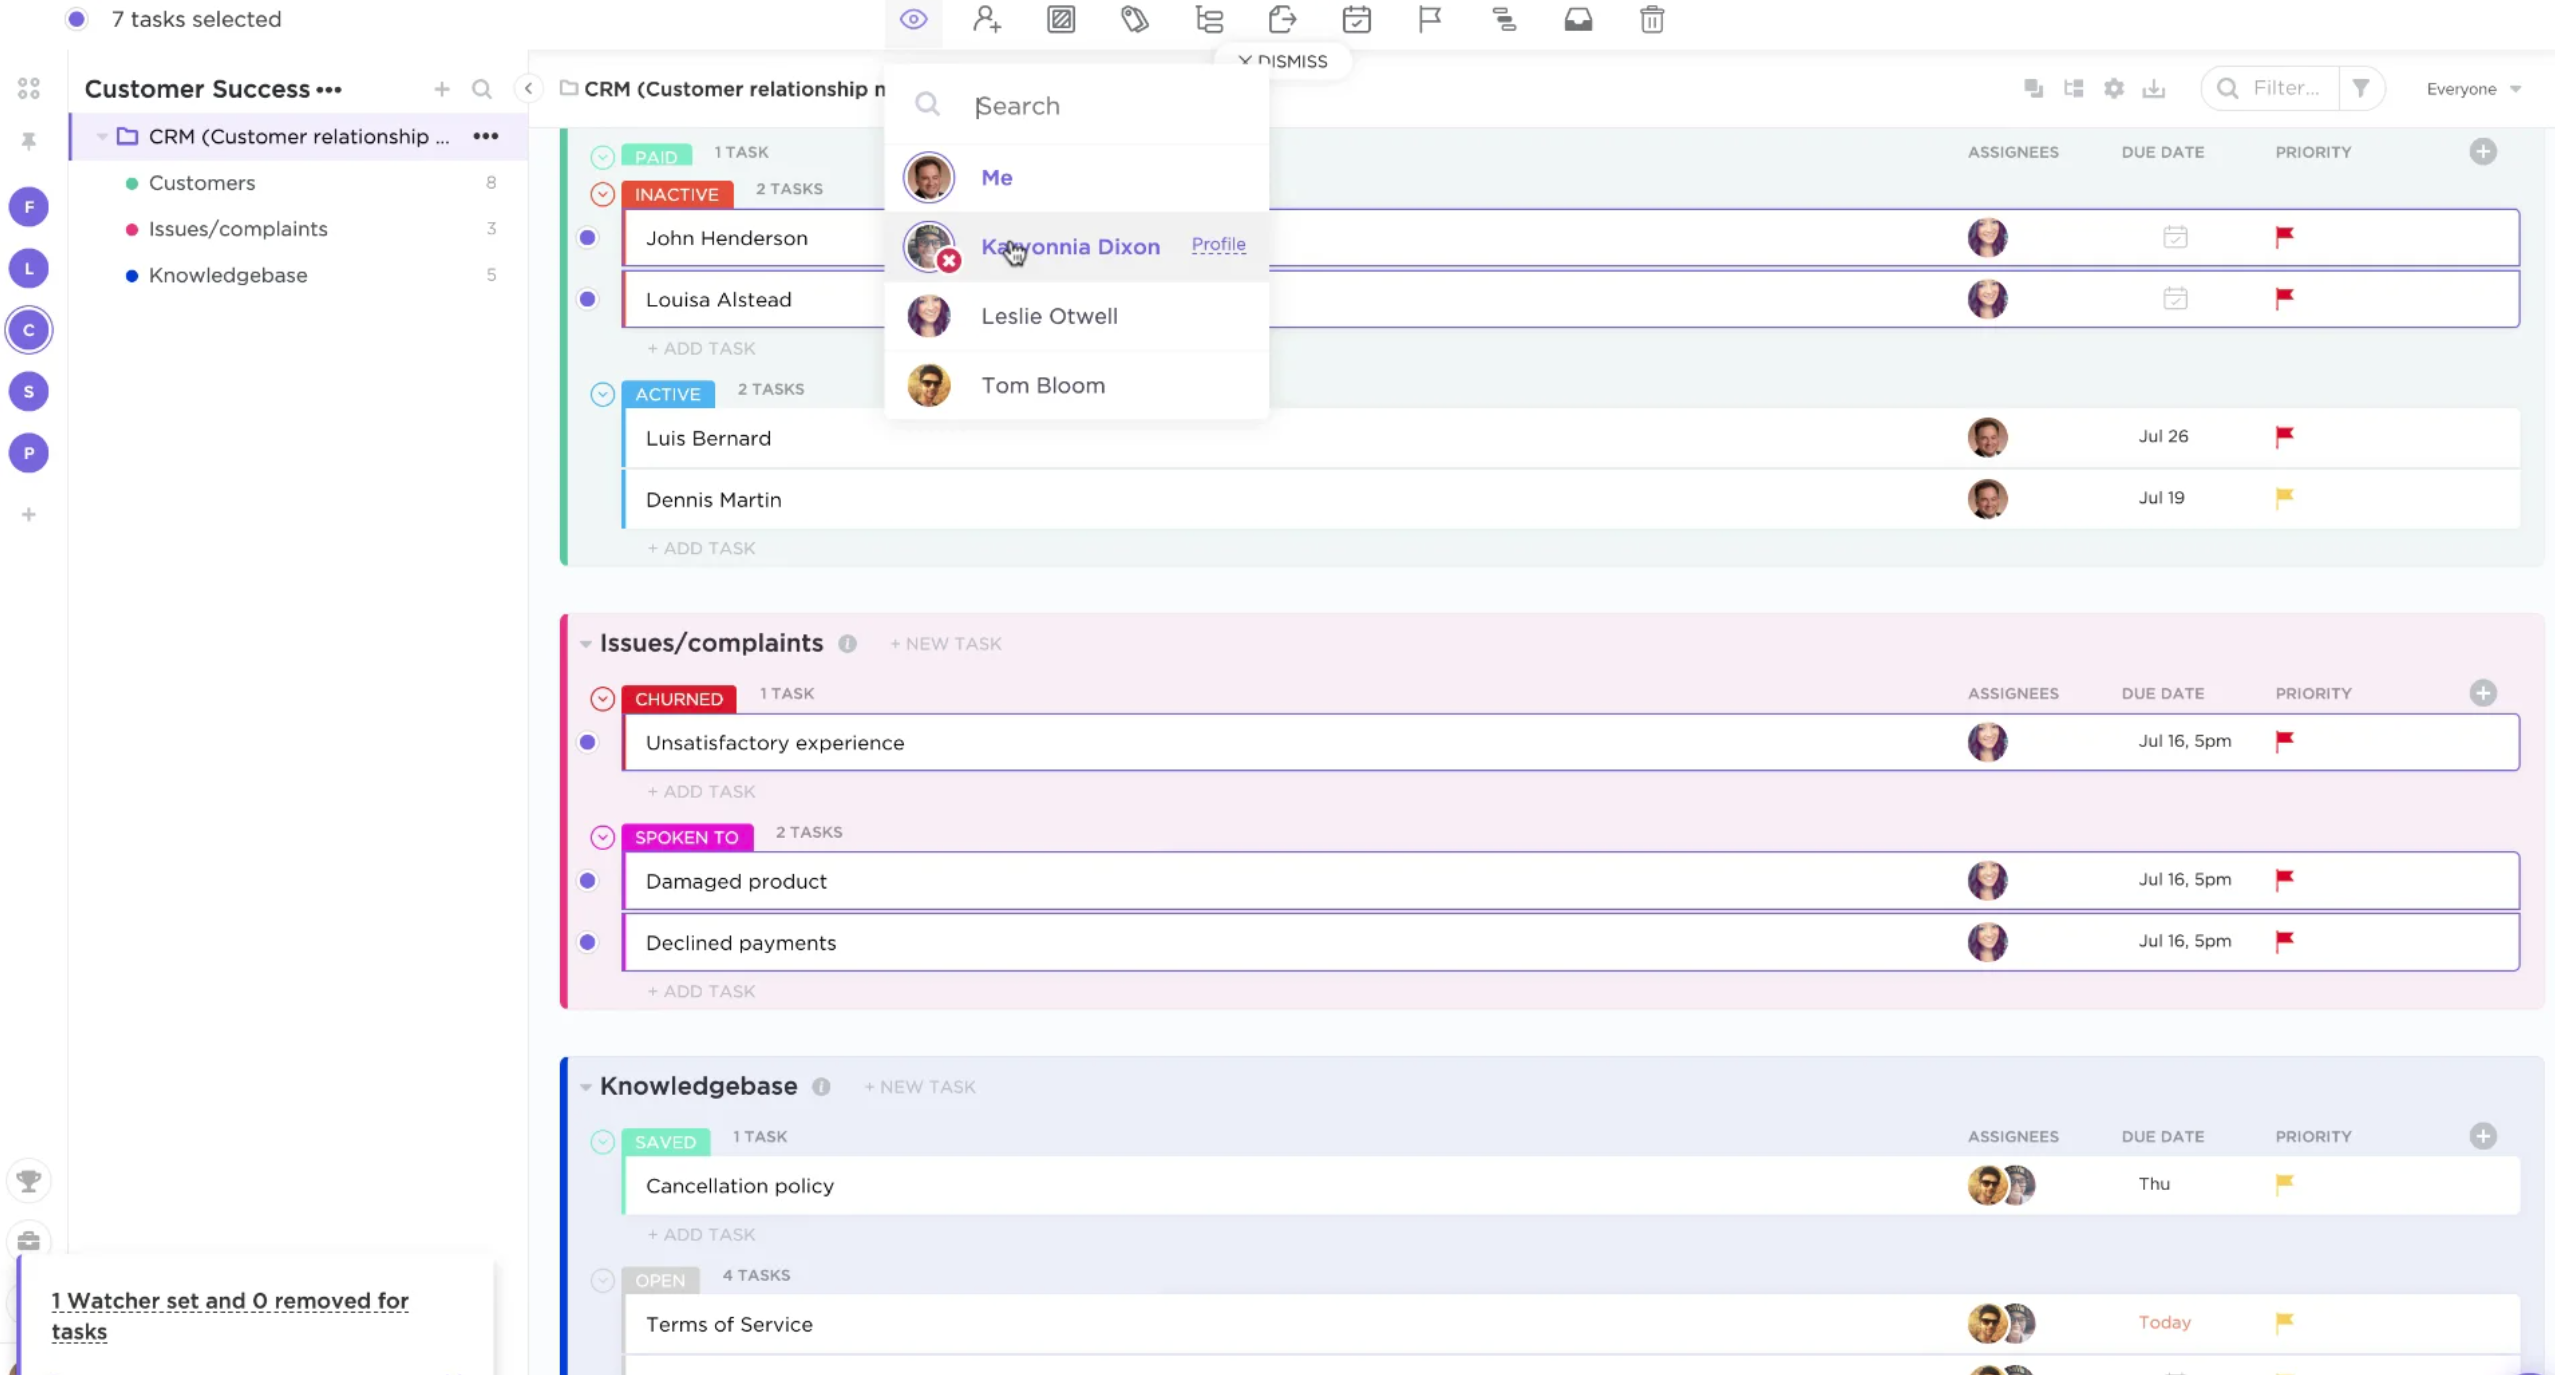This screenshot has width=2555, height=1375.
Task: Select Leslie Otwell in watcher list
Action: (1049, 316)
